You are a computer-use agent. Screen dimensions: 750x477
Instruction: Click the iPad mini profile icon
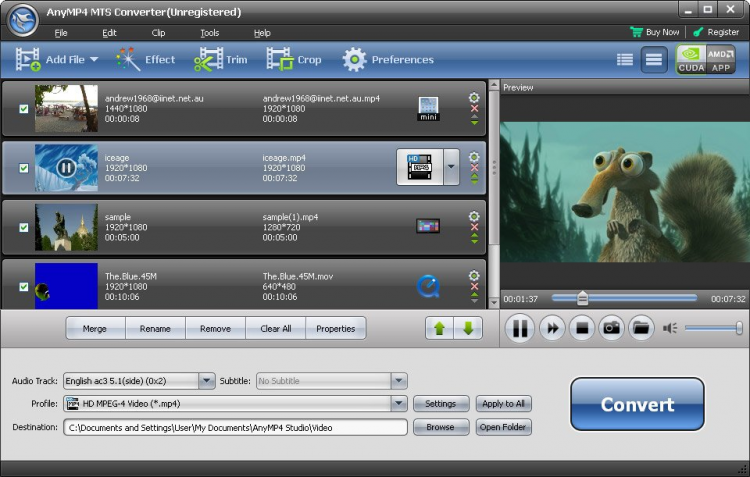[x=428, y=109]
